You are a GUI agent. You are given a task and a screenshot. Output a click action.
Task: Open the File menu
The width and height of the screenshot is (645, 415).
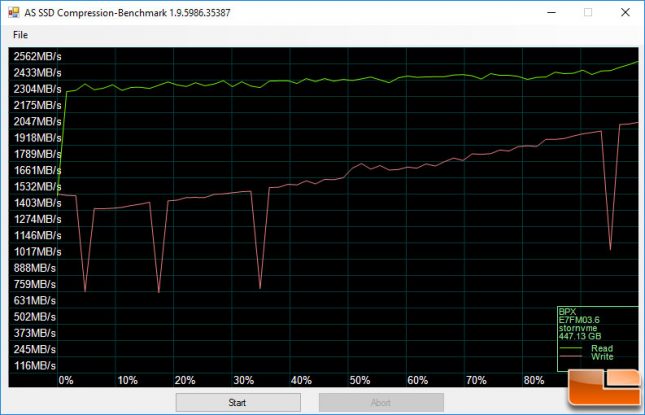(x=20, y=35)
